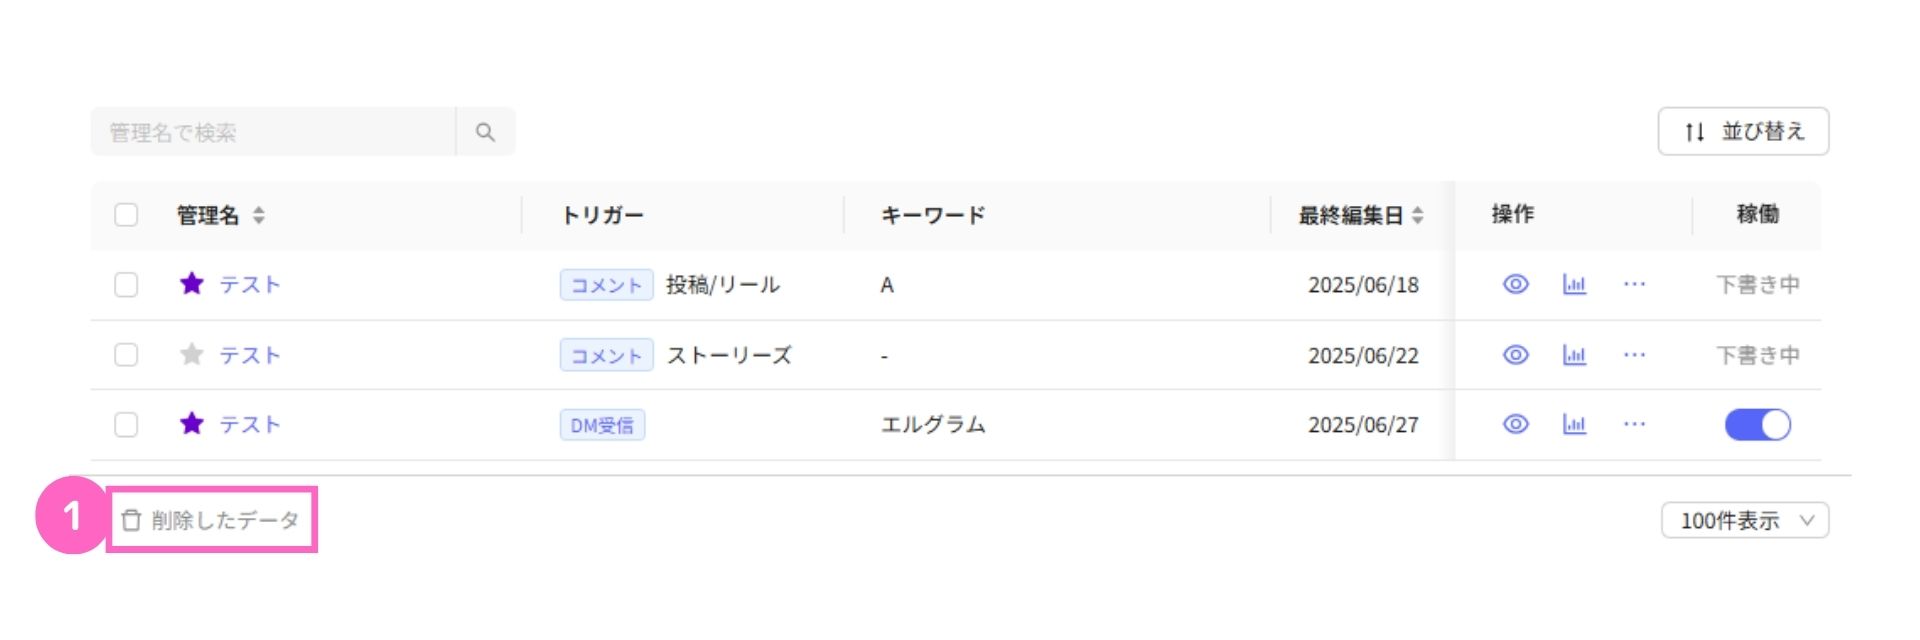Tick the select-all checkbox in the header
Image resolution: width=1920 pixels, height=640 pixels.
tap(126, 215)
